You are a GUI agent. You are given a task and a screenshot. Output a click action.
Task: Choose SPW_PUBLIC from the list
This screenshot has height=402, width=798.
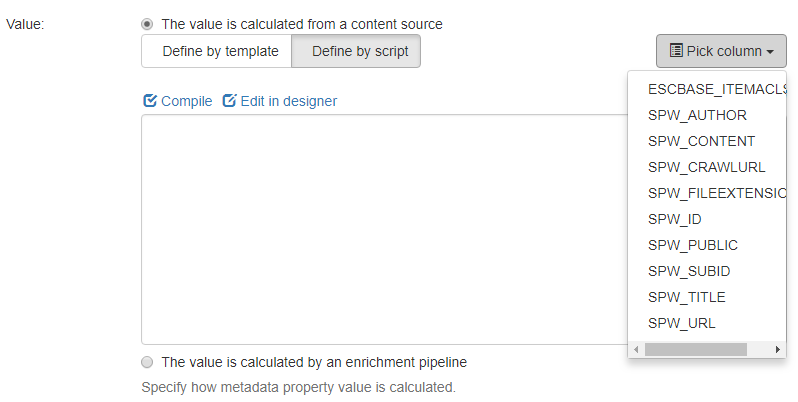[693, 245]
